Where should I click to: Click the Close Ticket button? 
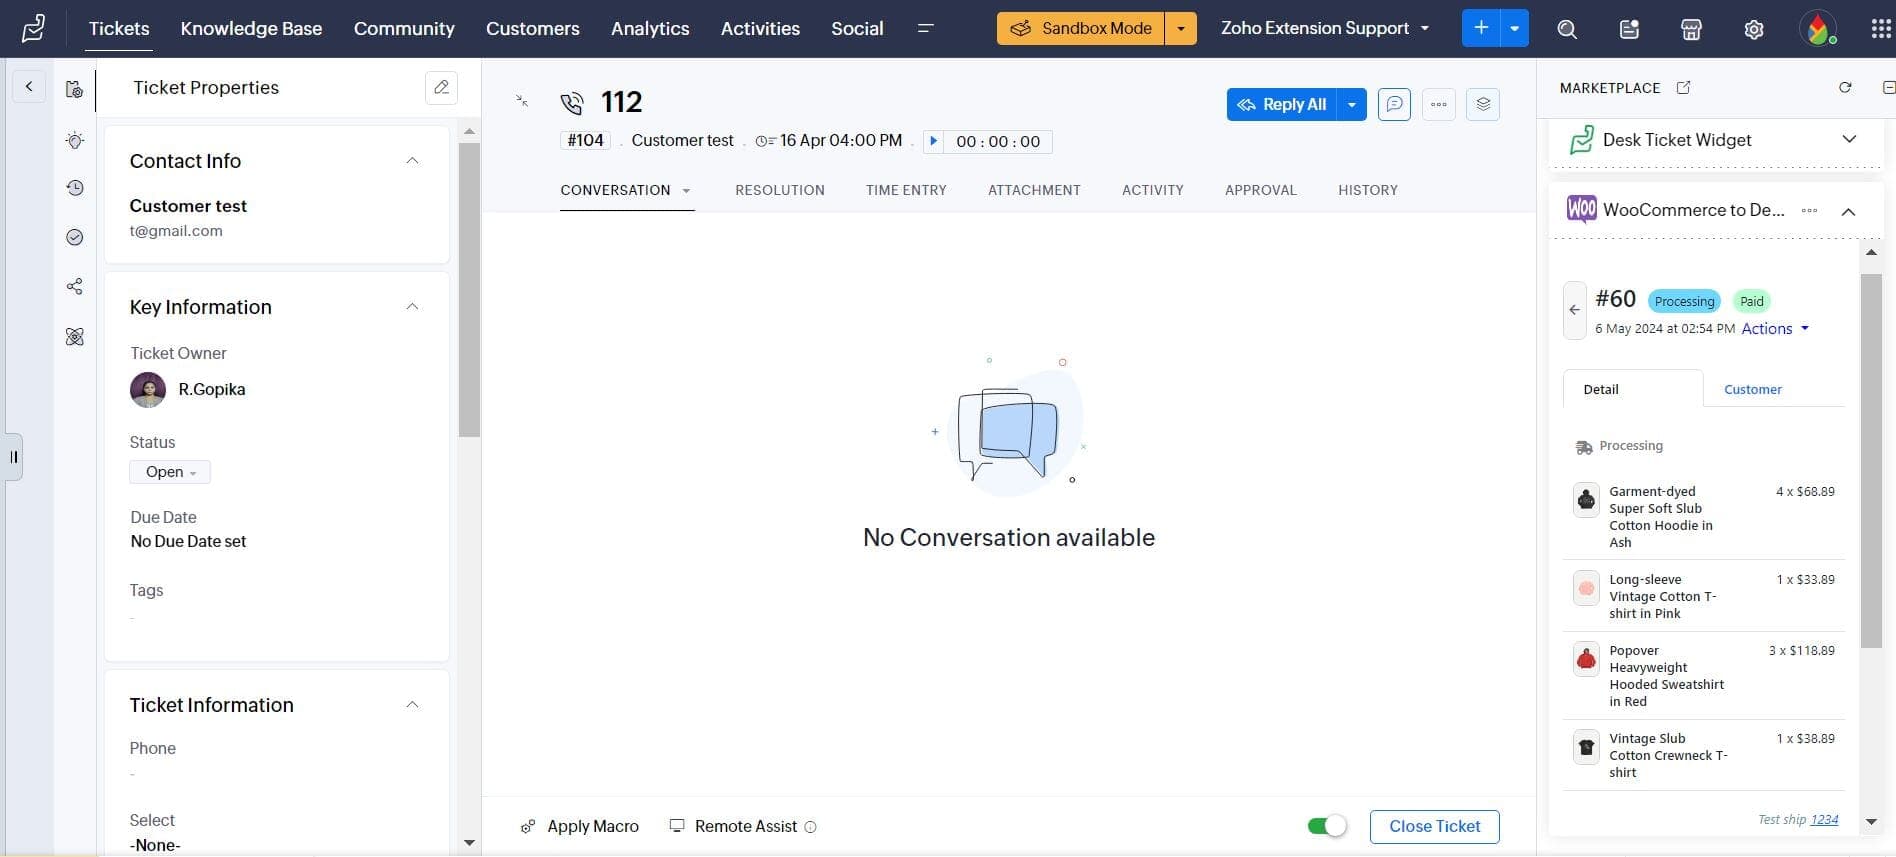1434,826
